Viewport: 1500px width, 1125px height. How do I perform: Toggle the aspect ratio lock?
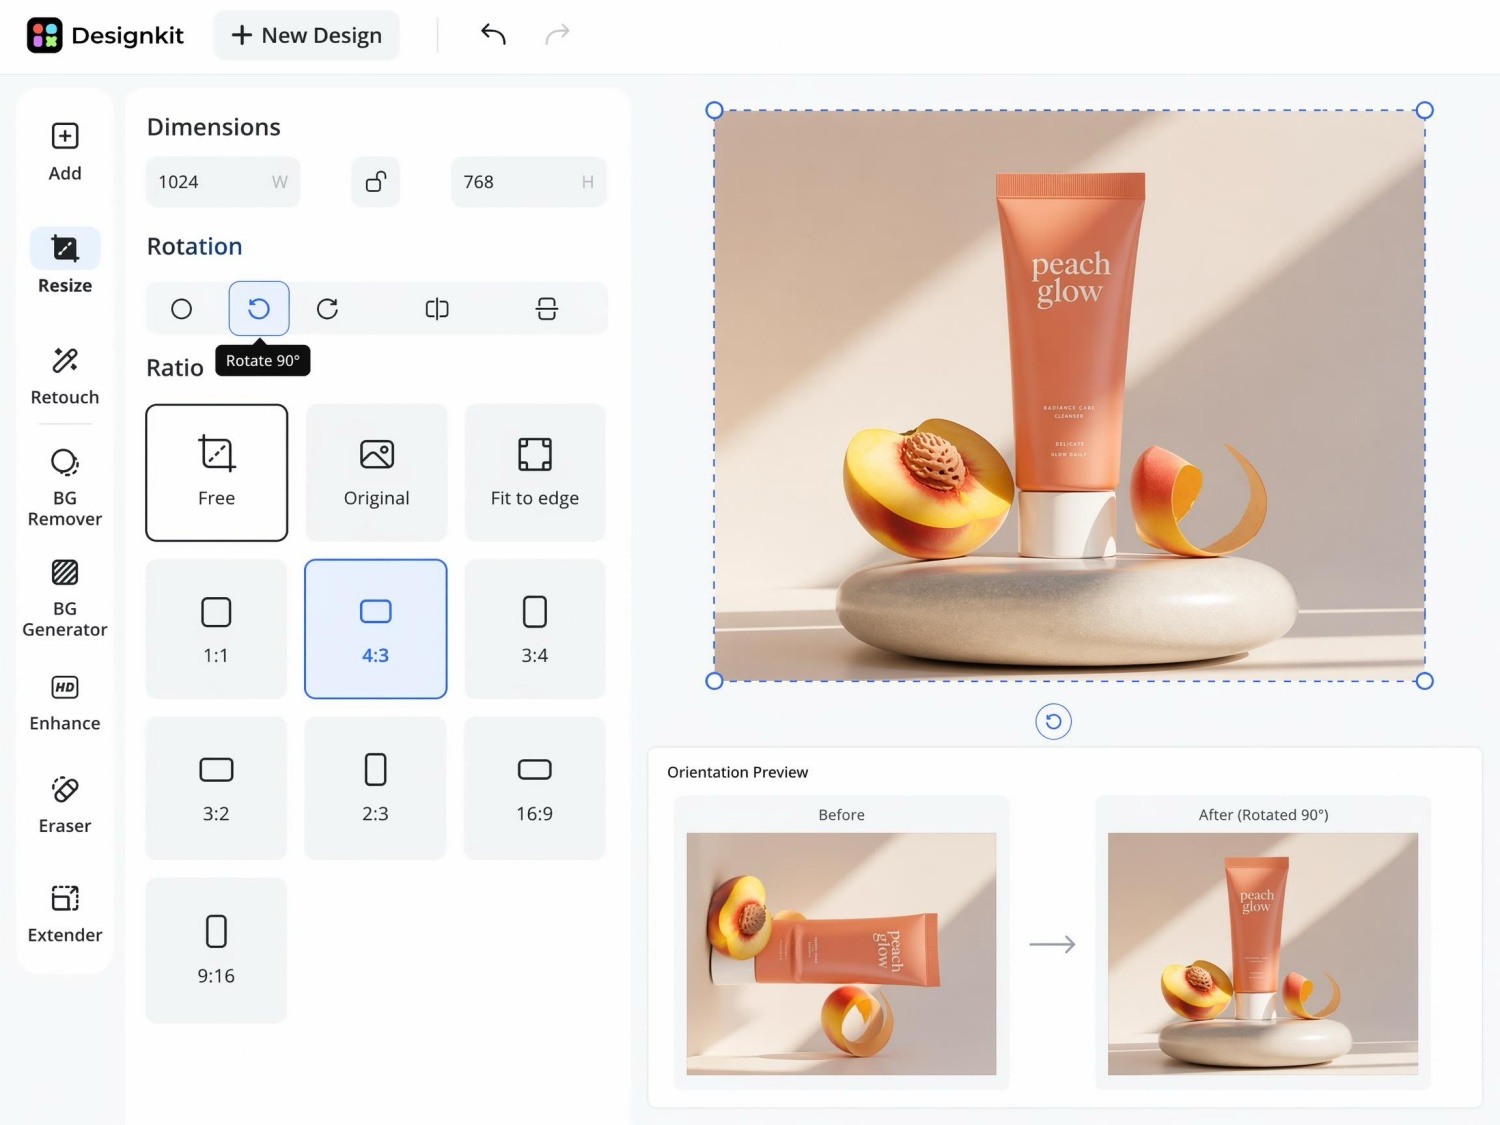(x=376, y=182)
